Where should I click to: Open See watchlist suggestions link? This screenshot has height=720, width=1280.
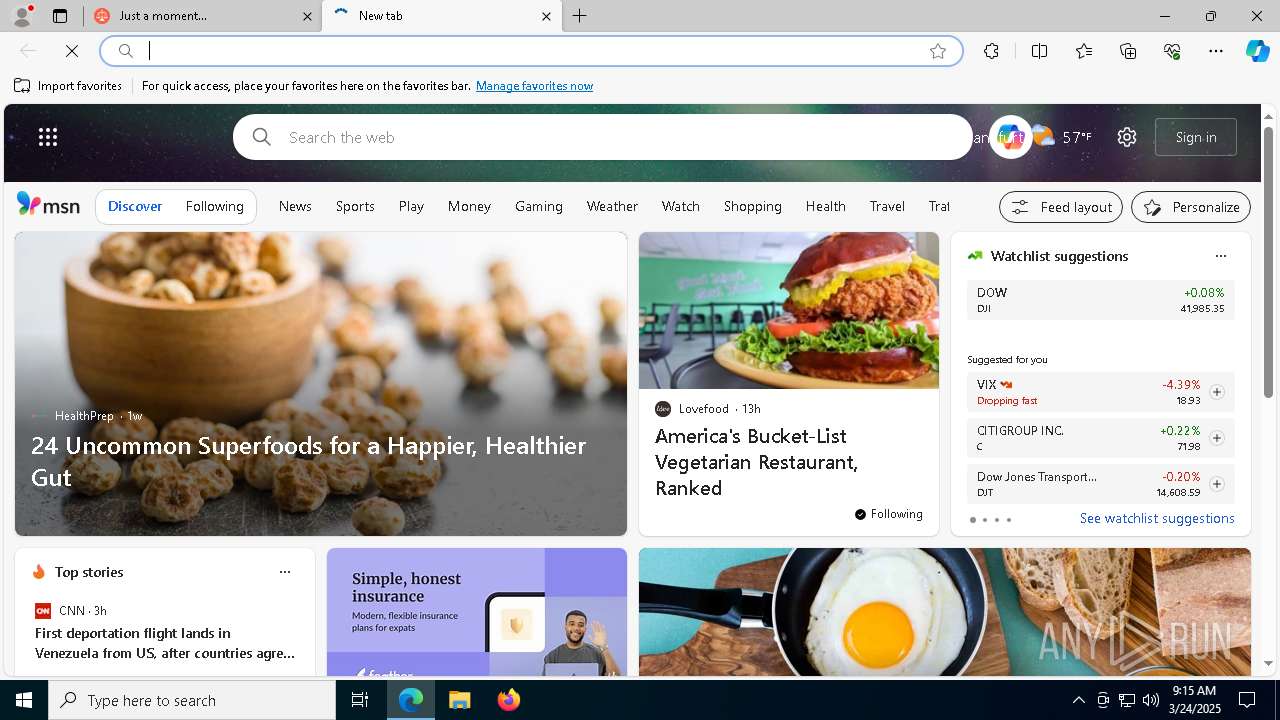[1157, 518]
